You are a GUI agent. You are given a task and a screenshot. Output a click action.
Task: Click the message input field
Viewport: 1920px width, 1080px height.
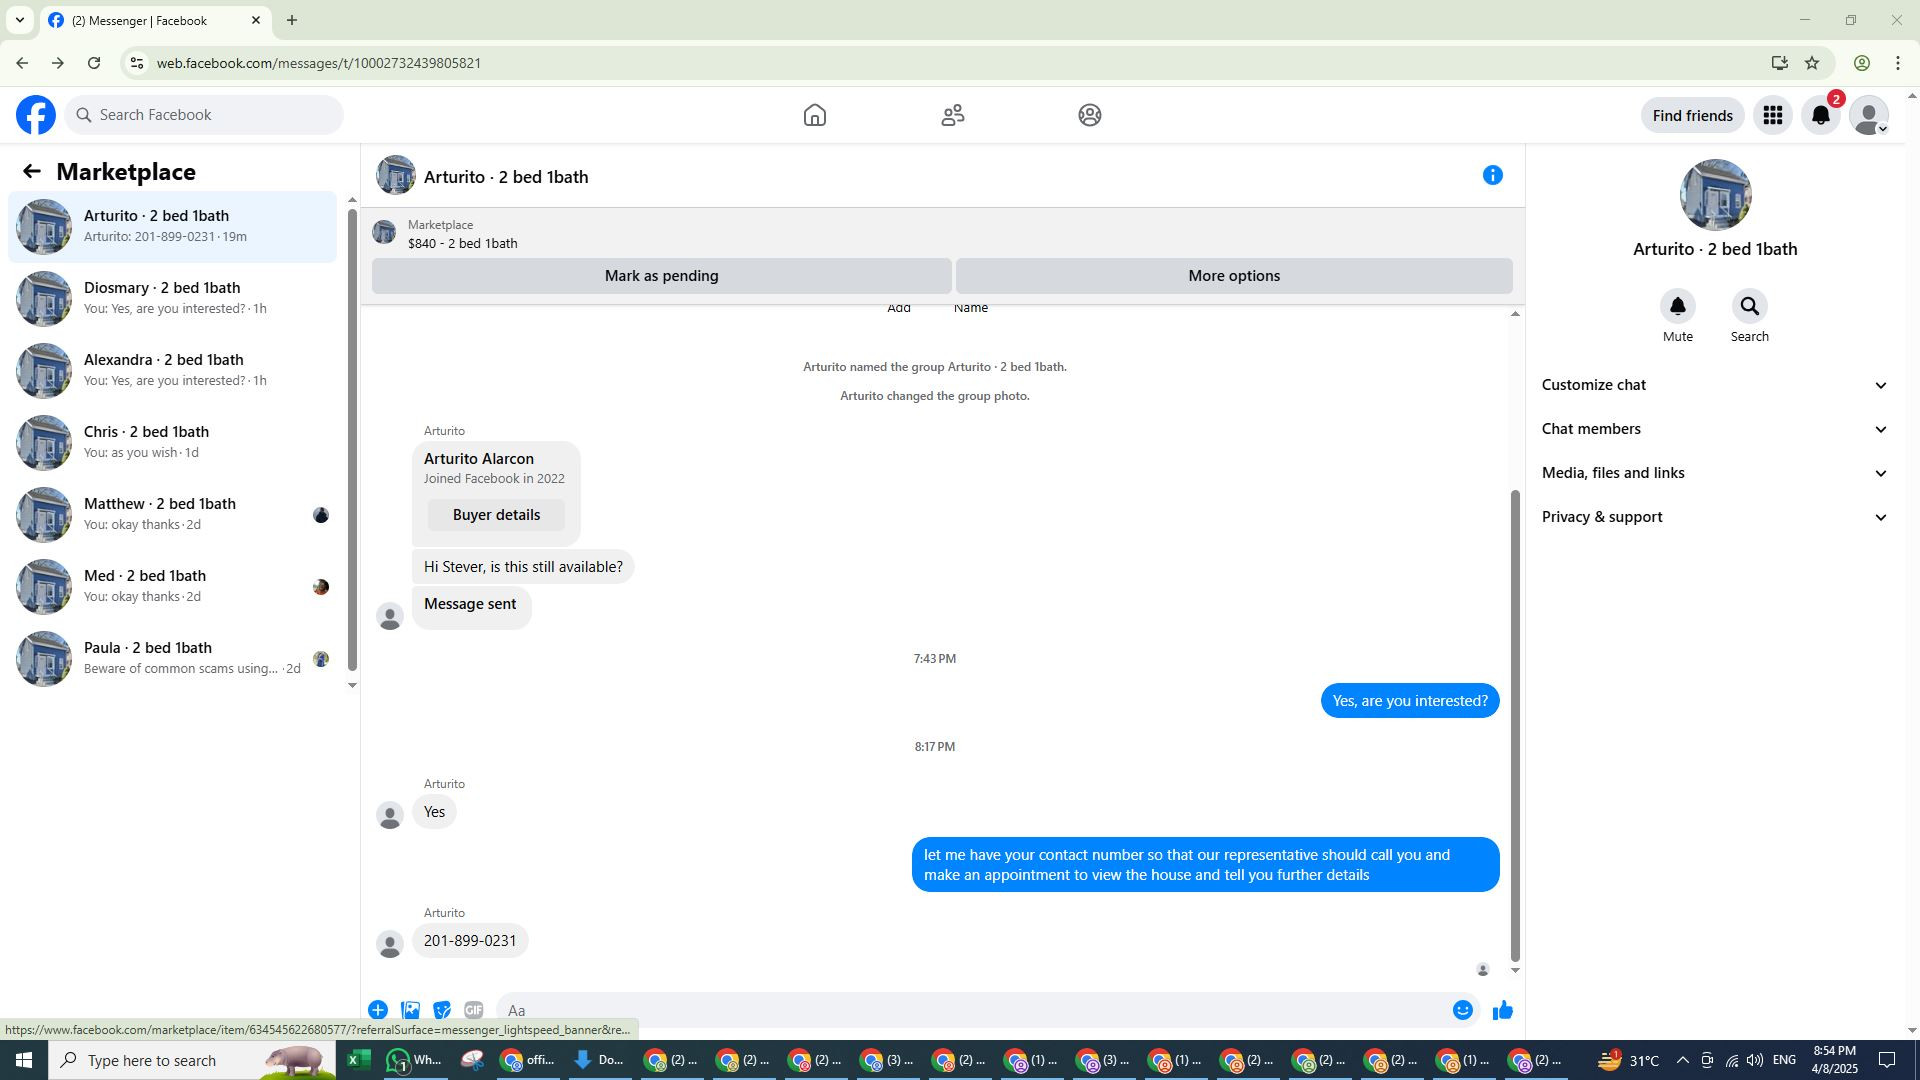pyautogui.click(x=970, y=1011)
